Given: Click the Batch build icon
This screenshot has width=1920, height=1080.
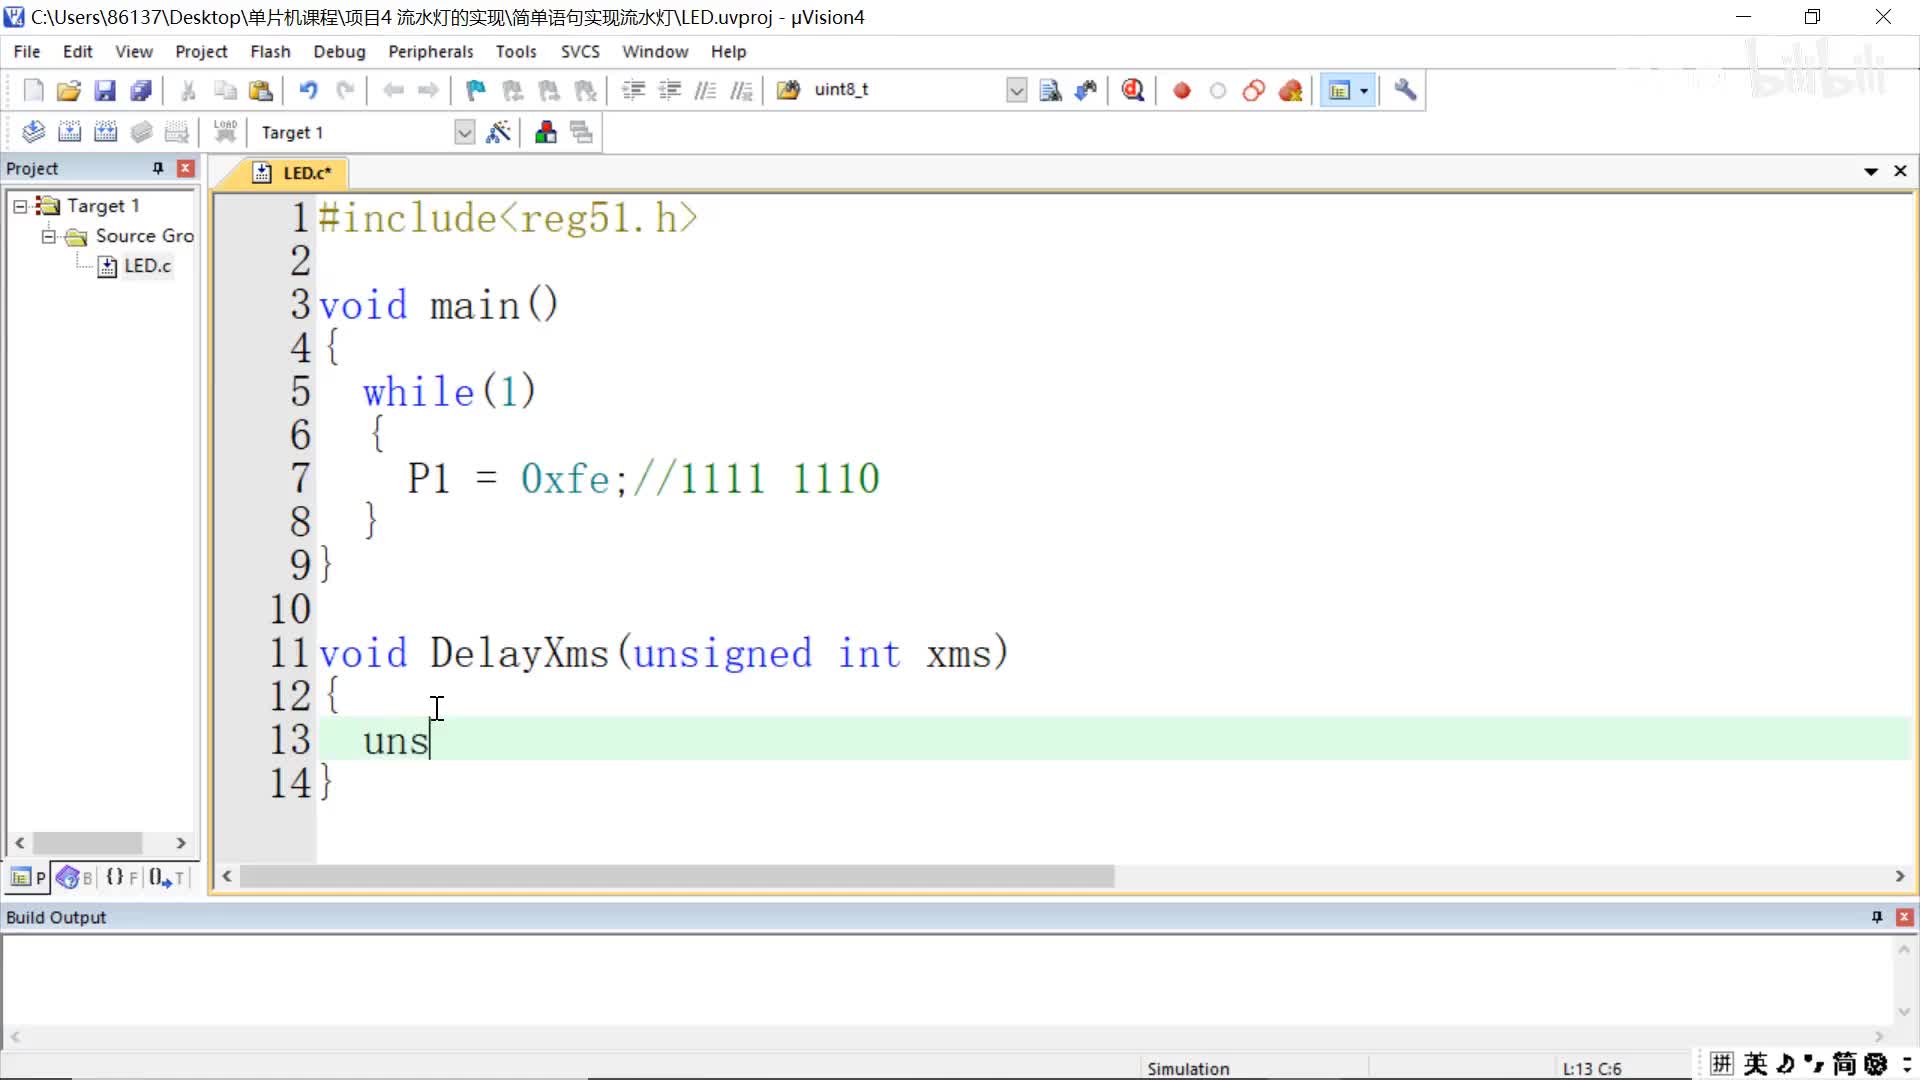Looking at the screenshot, I should click(x=141, y=132).
